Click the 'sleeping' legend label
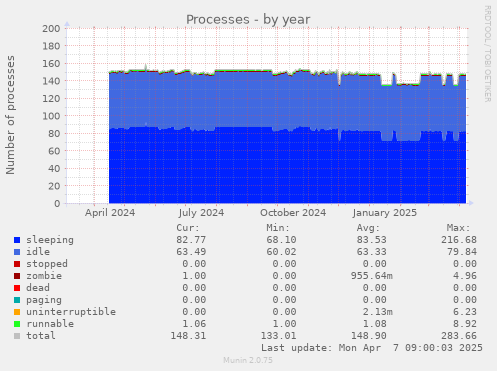Image resolution: width=497 pixels, height=371 pixels. 50,240
